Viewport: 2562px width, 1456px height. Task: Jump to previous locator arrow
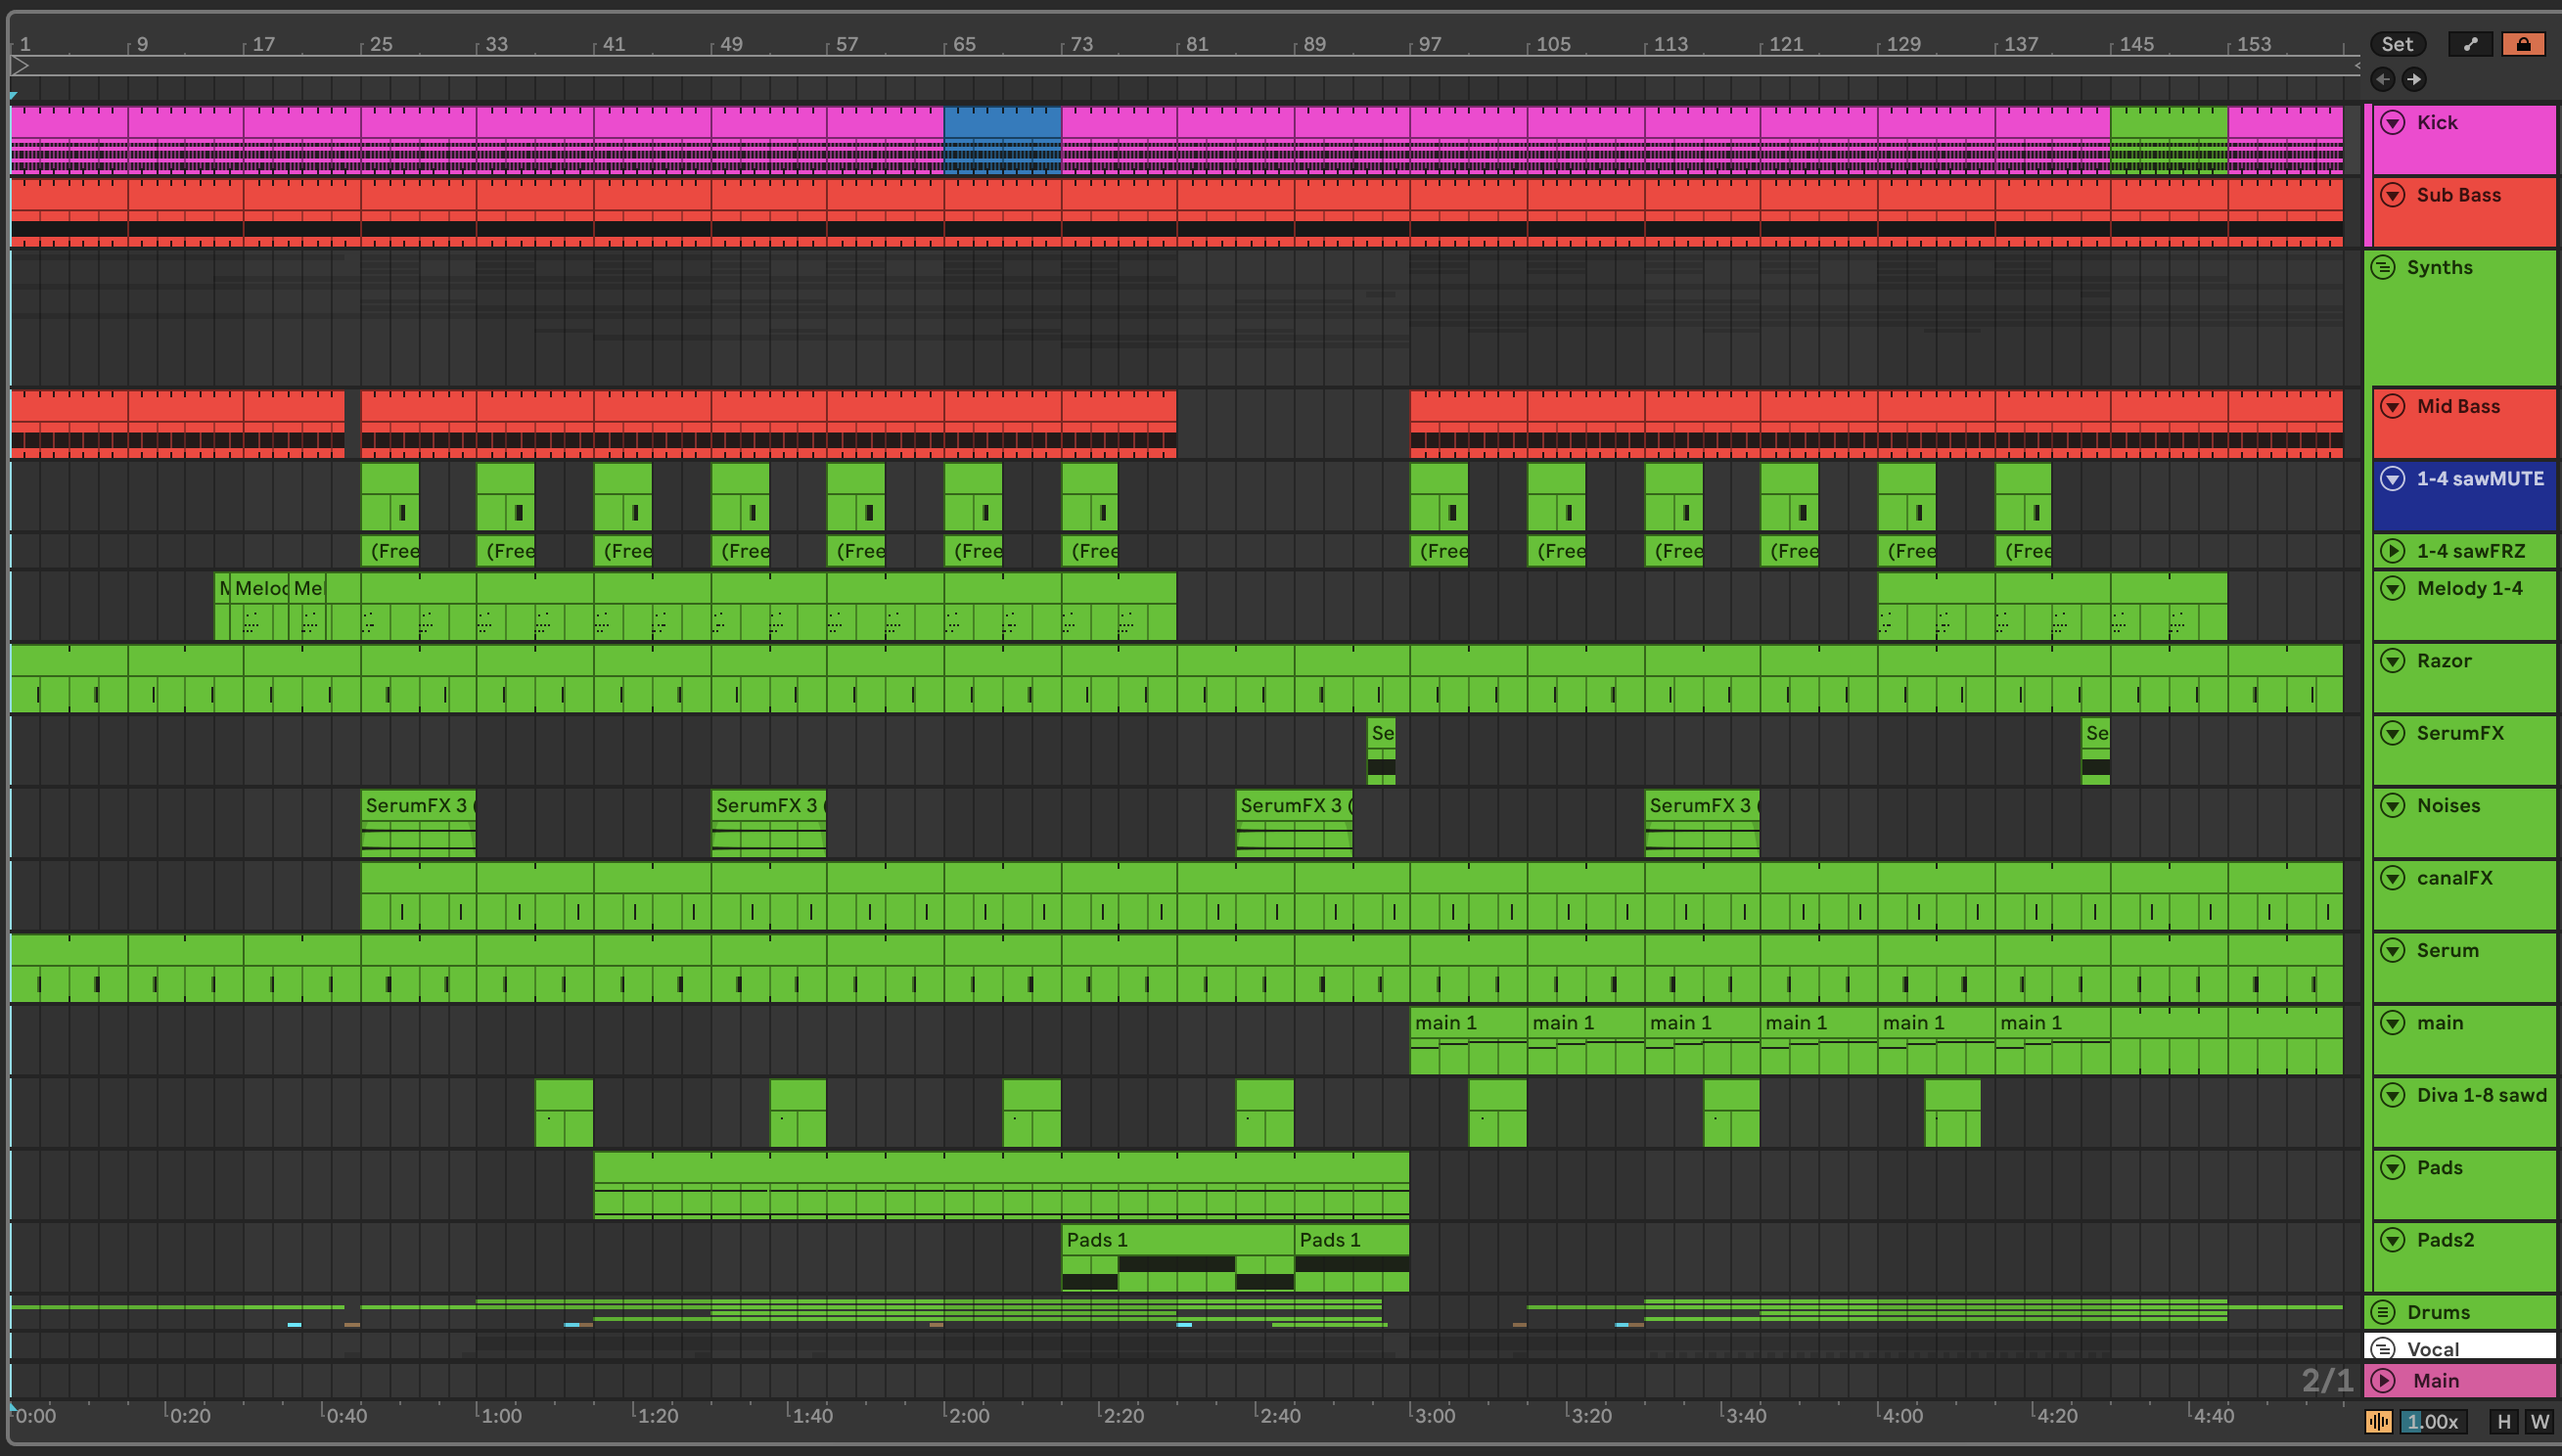click(x=2383, y=79)
